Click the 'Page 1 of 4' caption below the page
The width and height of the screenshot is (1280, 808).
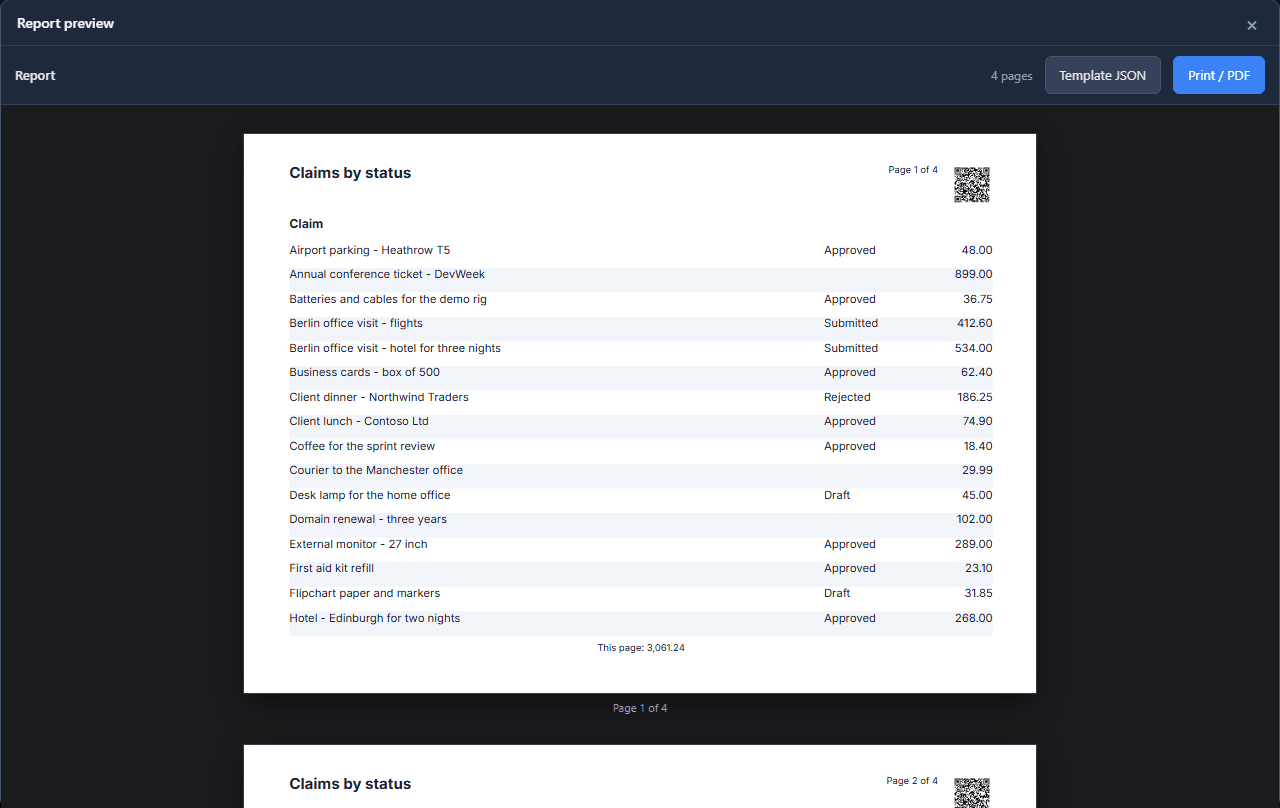tap(640, 708)
